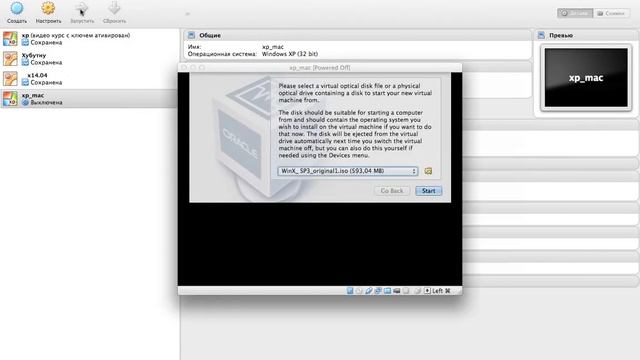Screen dimensions: 640x360
Task: Click powered-off state icon under xp_mac
Action: pos(25,102)
